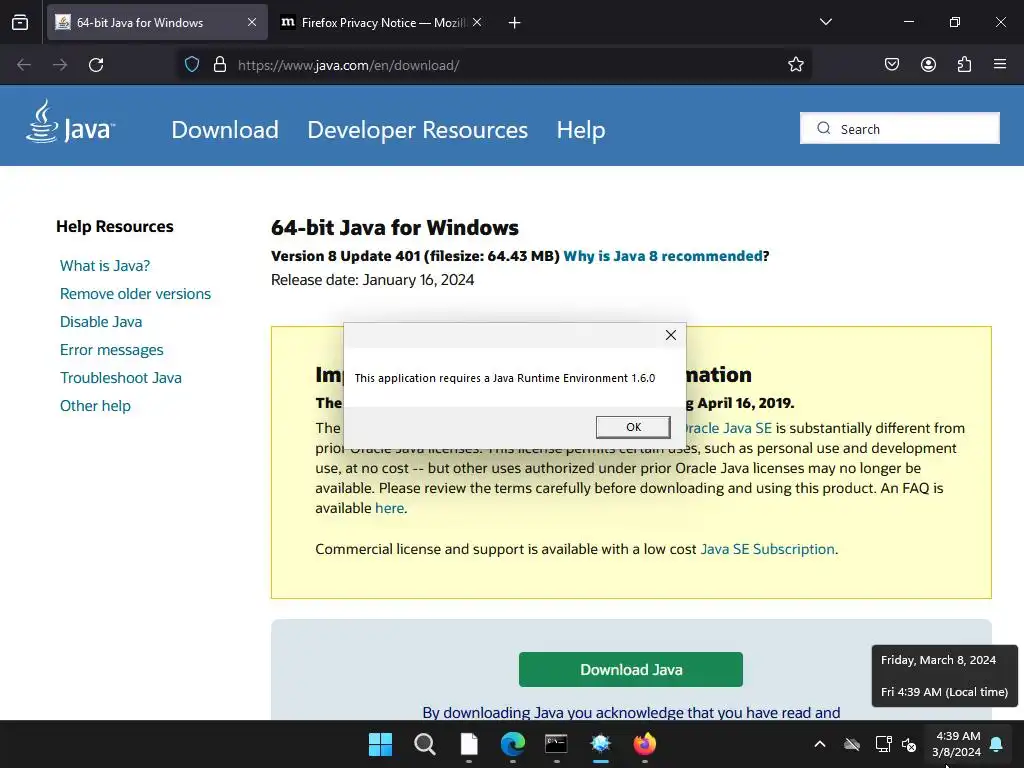Open taskbar Search icon
This screenshot has height=768, width=1024.
coord(424,744)
